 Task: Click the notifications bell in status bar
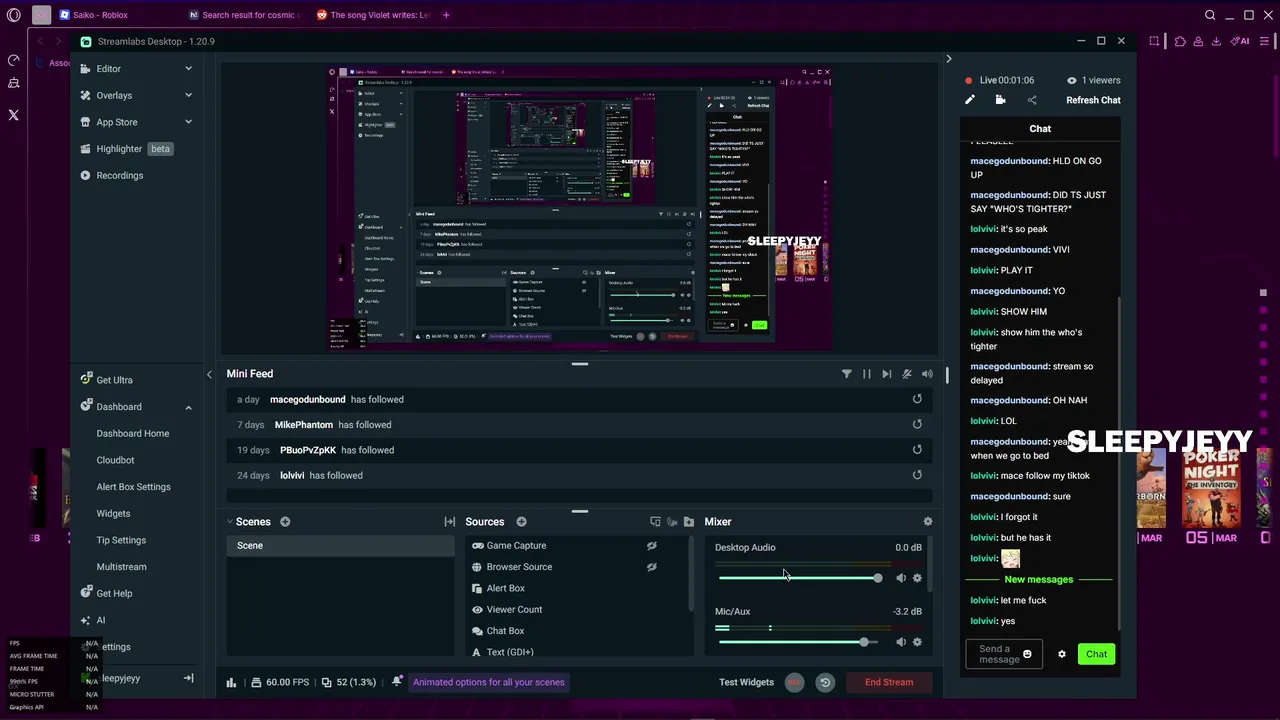pos(397,682)
